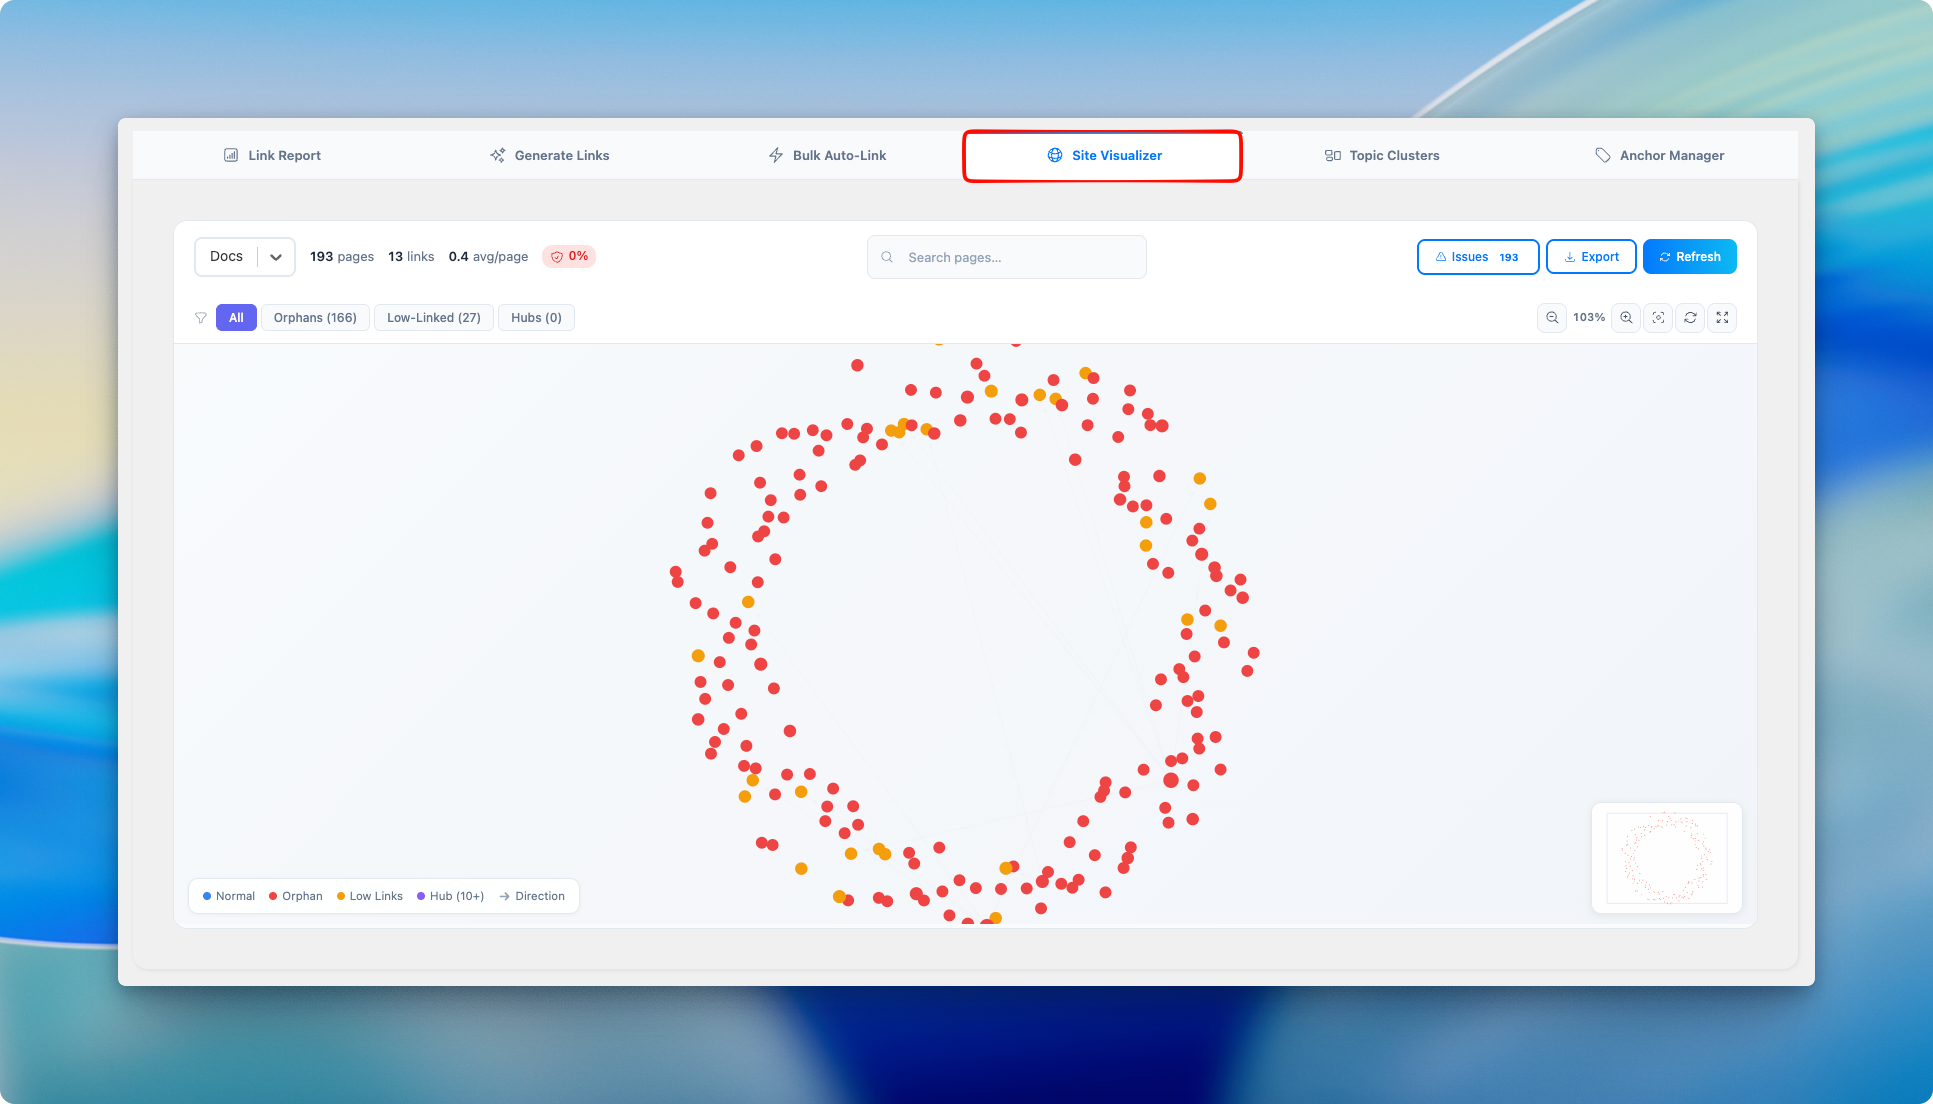Focus the Search pages field
The image size is (1933, 1104).
point(1007,257)
